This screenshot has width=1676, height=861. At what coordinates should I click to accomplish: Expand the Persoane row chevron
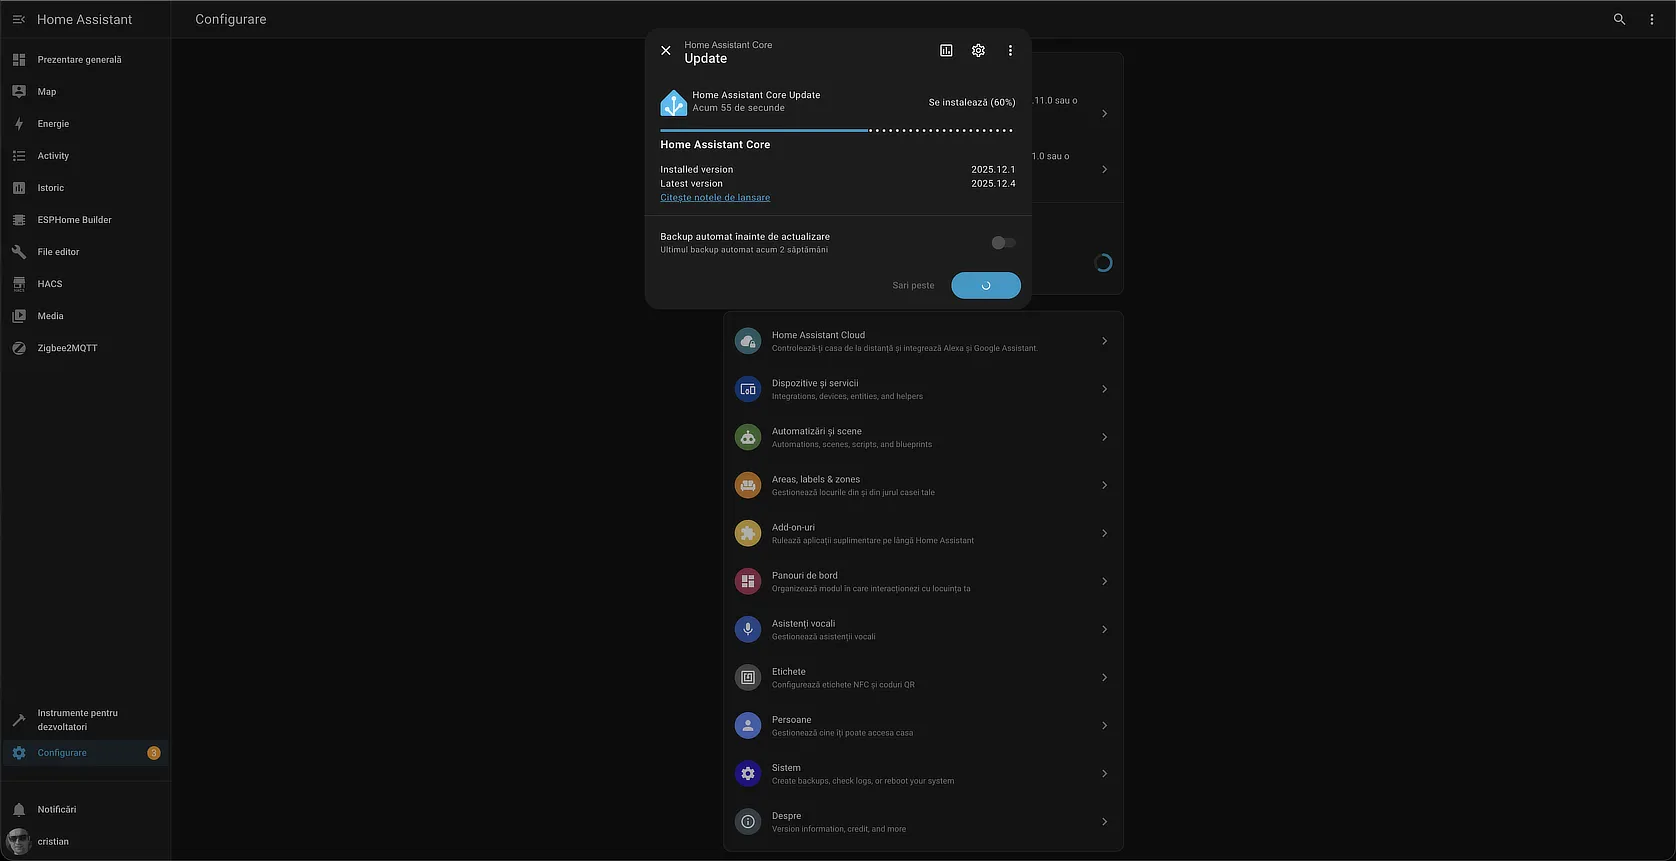1104,725
